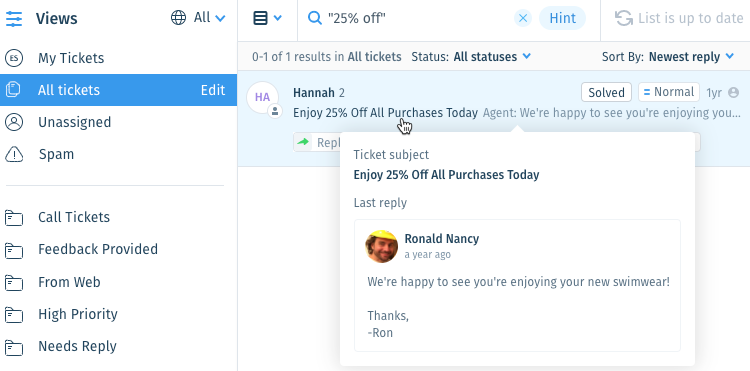Click Edit on All tickets
The width and height of the screenshot is (750, 371).
pyautogui.click(x=213, y=90)
